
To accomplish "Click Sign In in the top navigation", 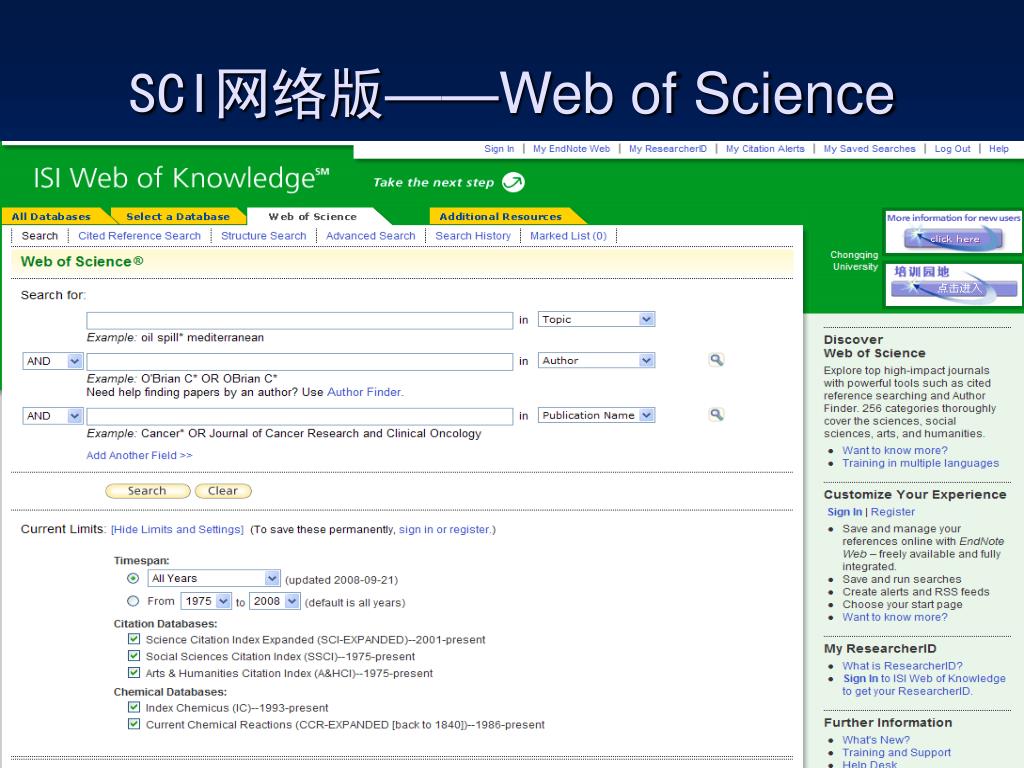I will coord(499,149).
